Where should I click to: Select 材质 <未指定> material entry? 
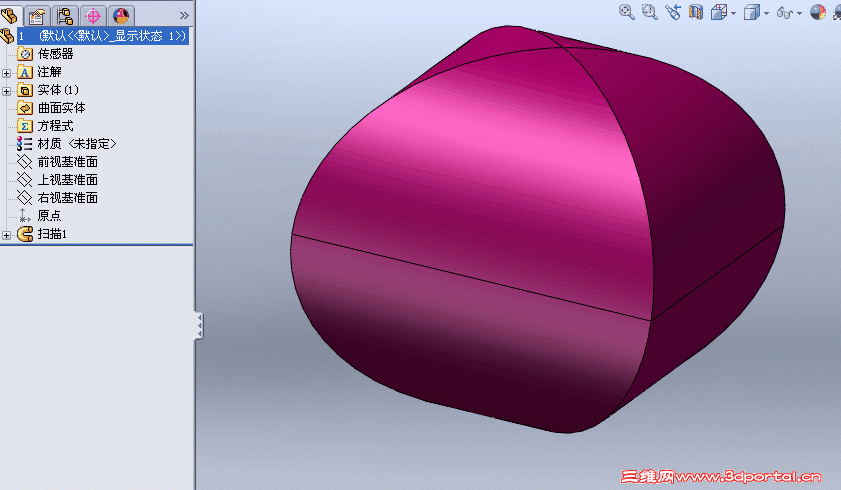77,144
